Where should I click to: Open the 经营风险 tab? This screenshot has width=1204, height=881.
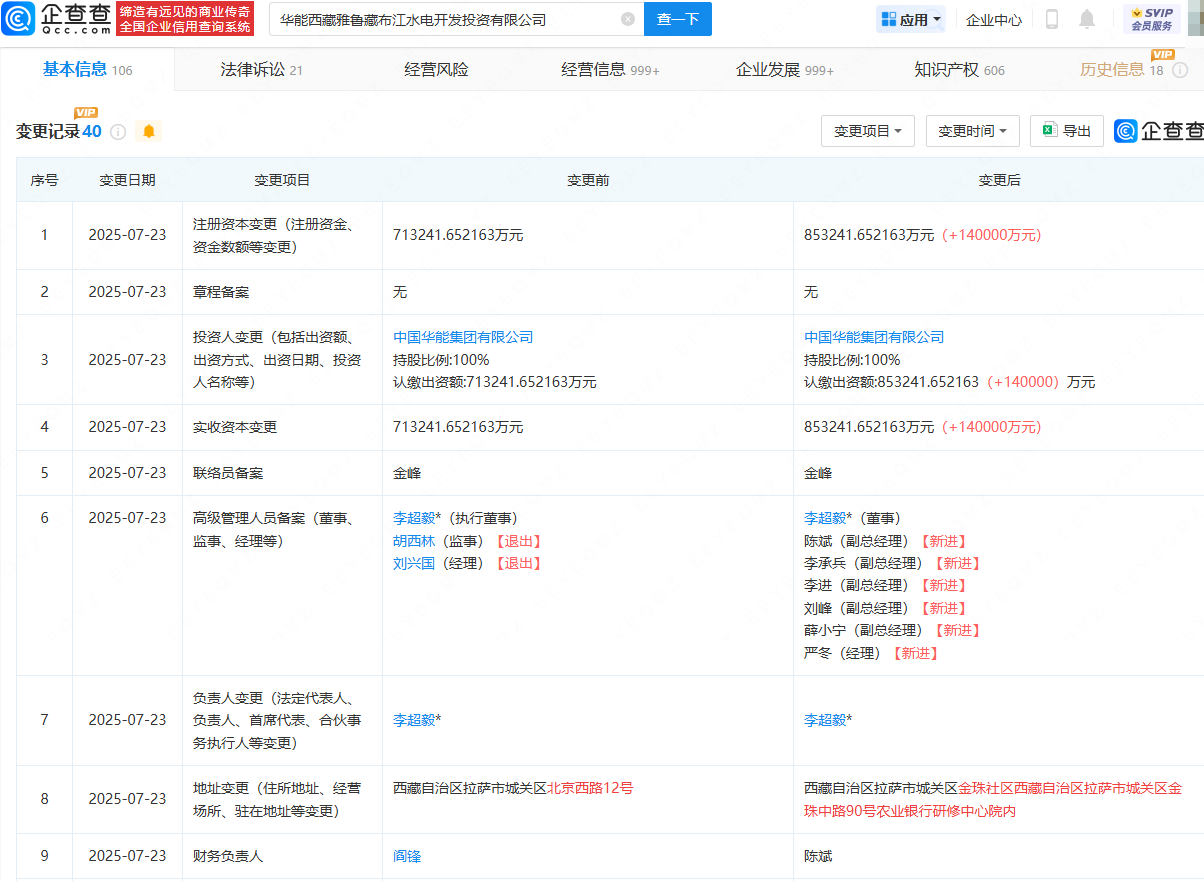[x=436, y=70]
